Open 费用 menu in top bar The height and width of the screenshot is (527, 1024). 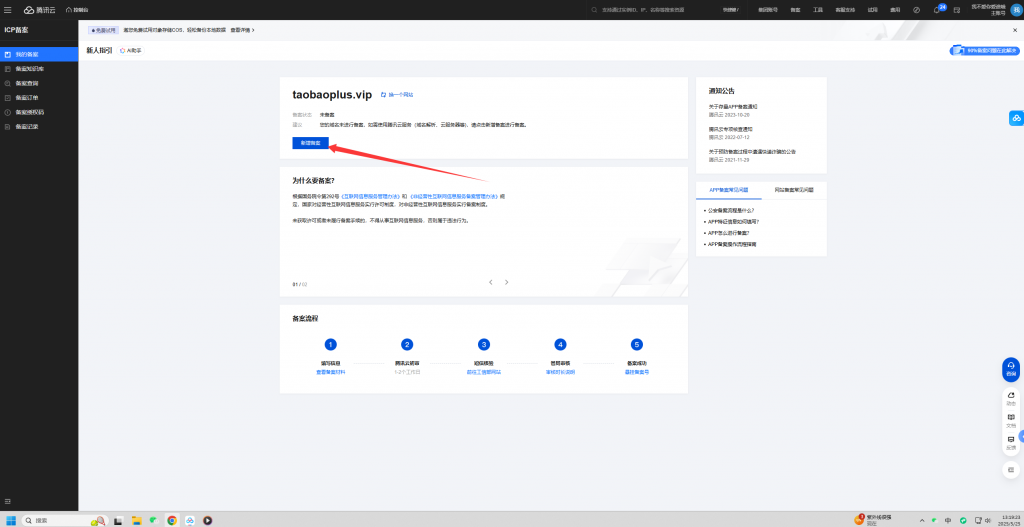click(x=895, y=10)
